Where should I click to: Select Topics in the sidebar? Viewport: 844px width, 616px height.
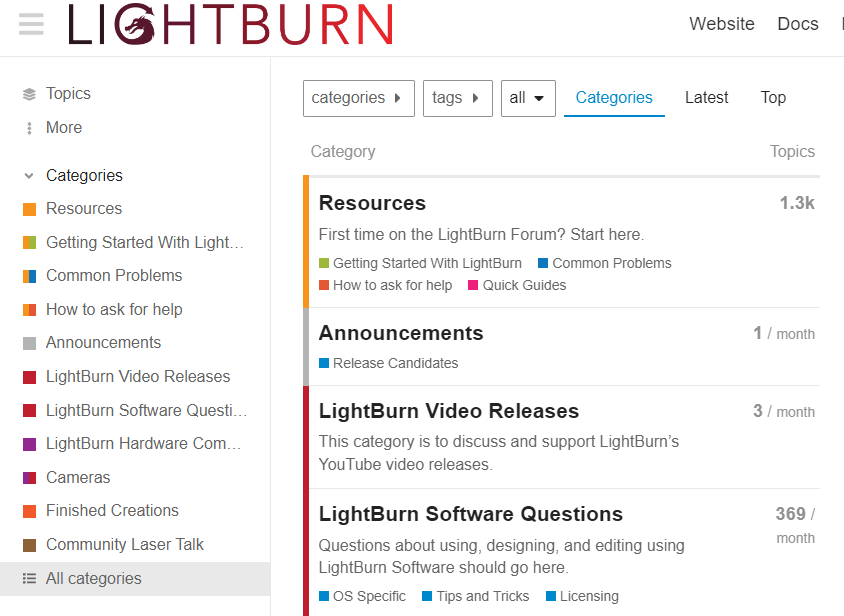[x=68, y=94]
